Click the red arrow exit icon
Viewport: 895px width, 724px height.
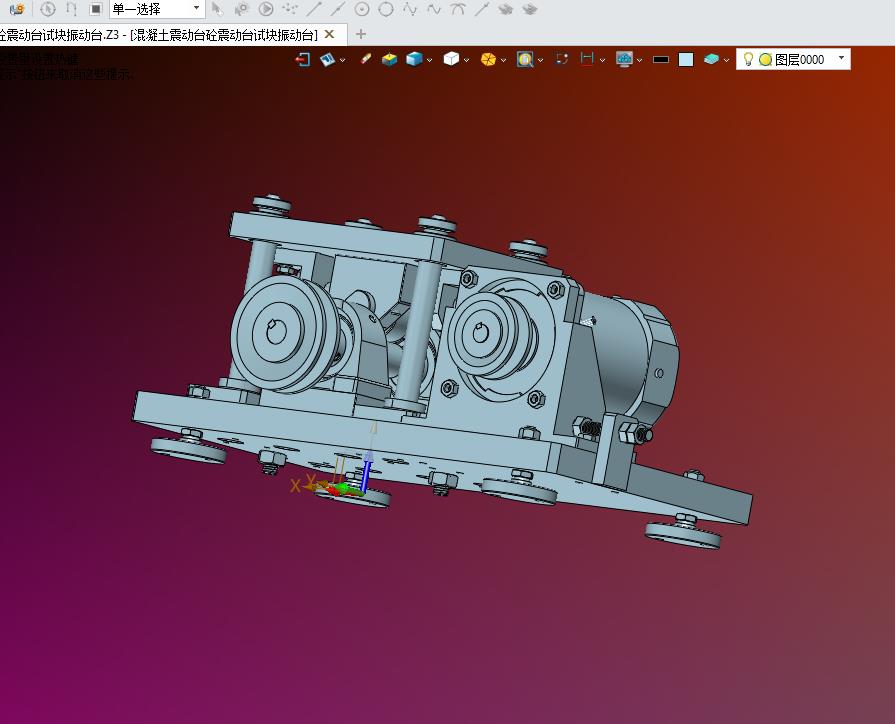[x=303, y=59]
